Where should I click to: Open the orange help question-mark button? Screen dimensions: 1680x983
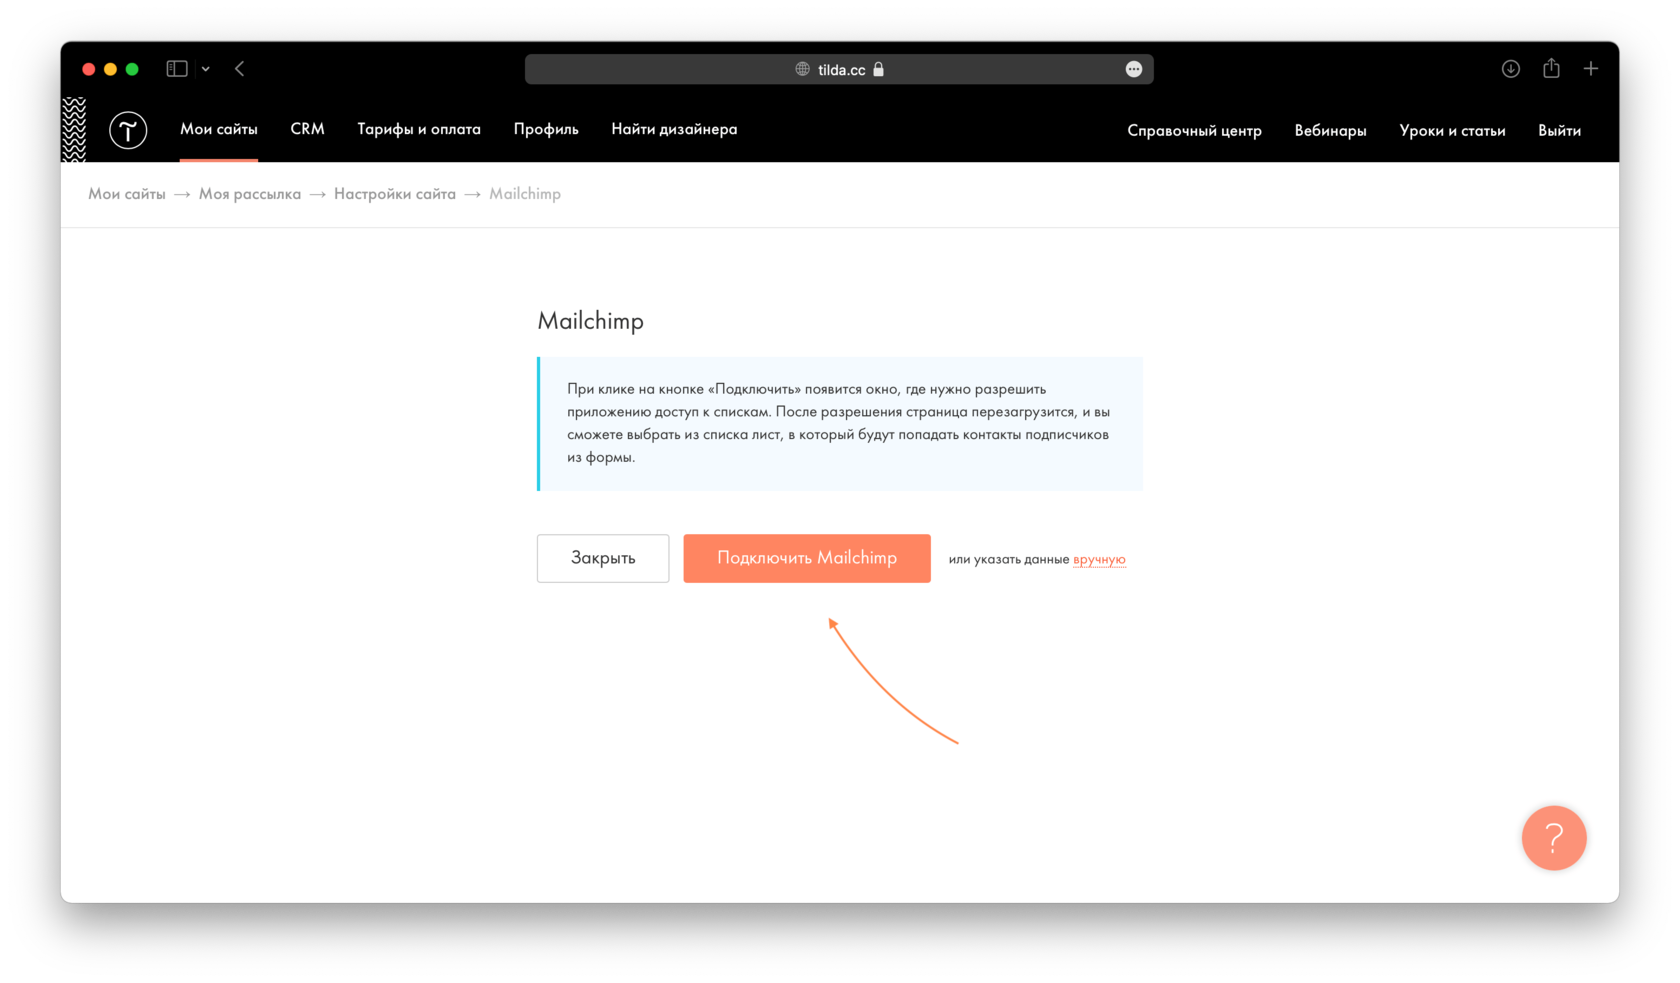1554,838
